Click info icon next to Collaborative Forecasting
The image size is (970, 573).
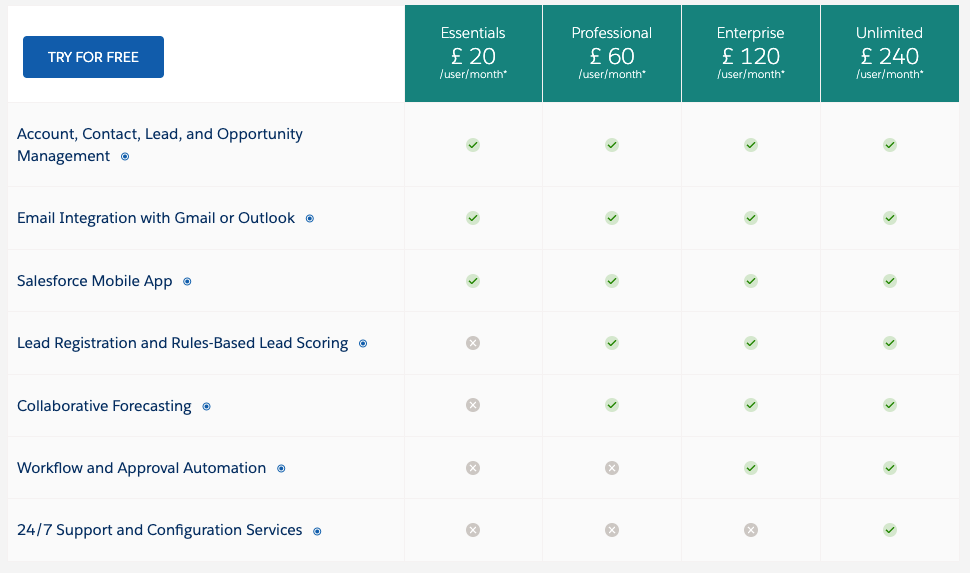pyautogui.click(x=206, y=407)
